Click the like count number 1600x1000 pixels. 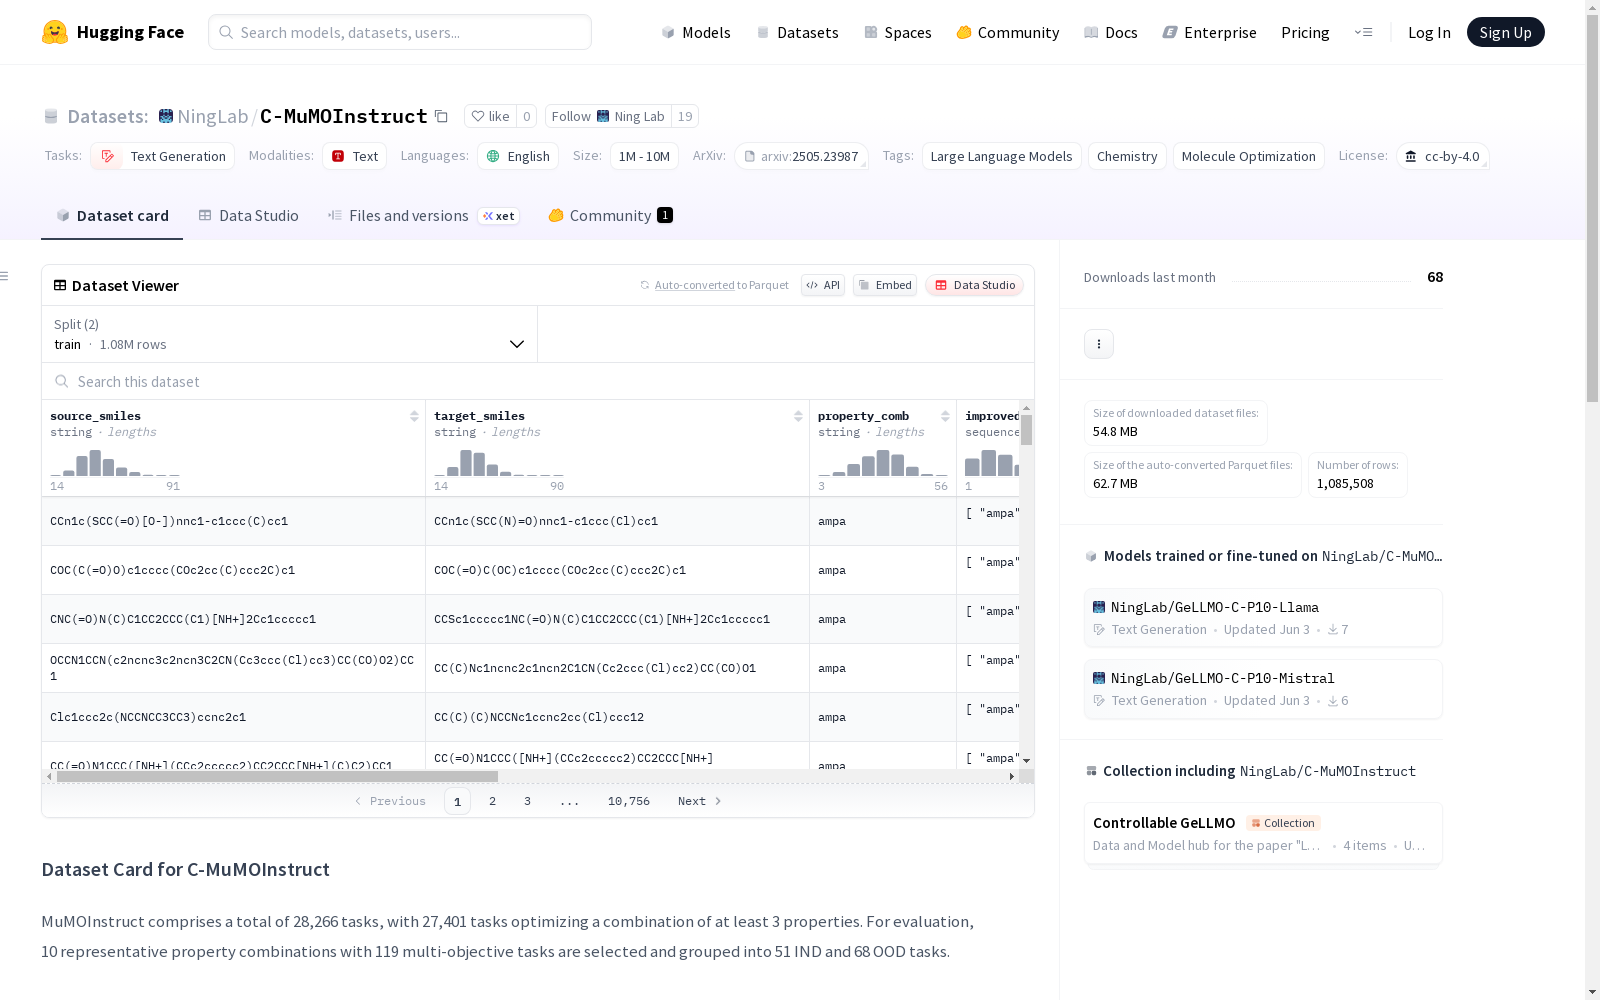coord(527,116)
